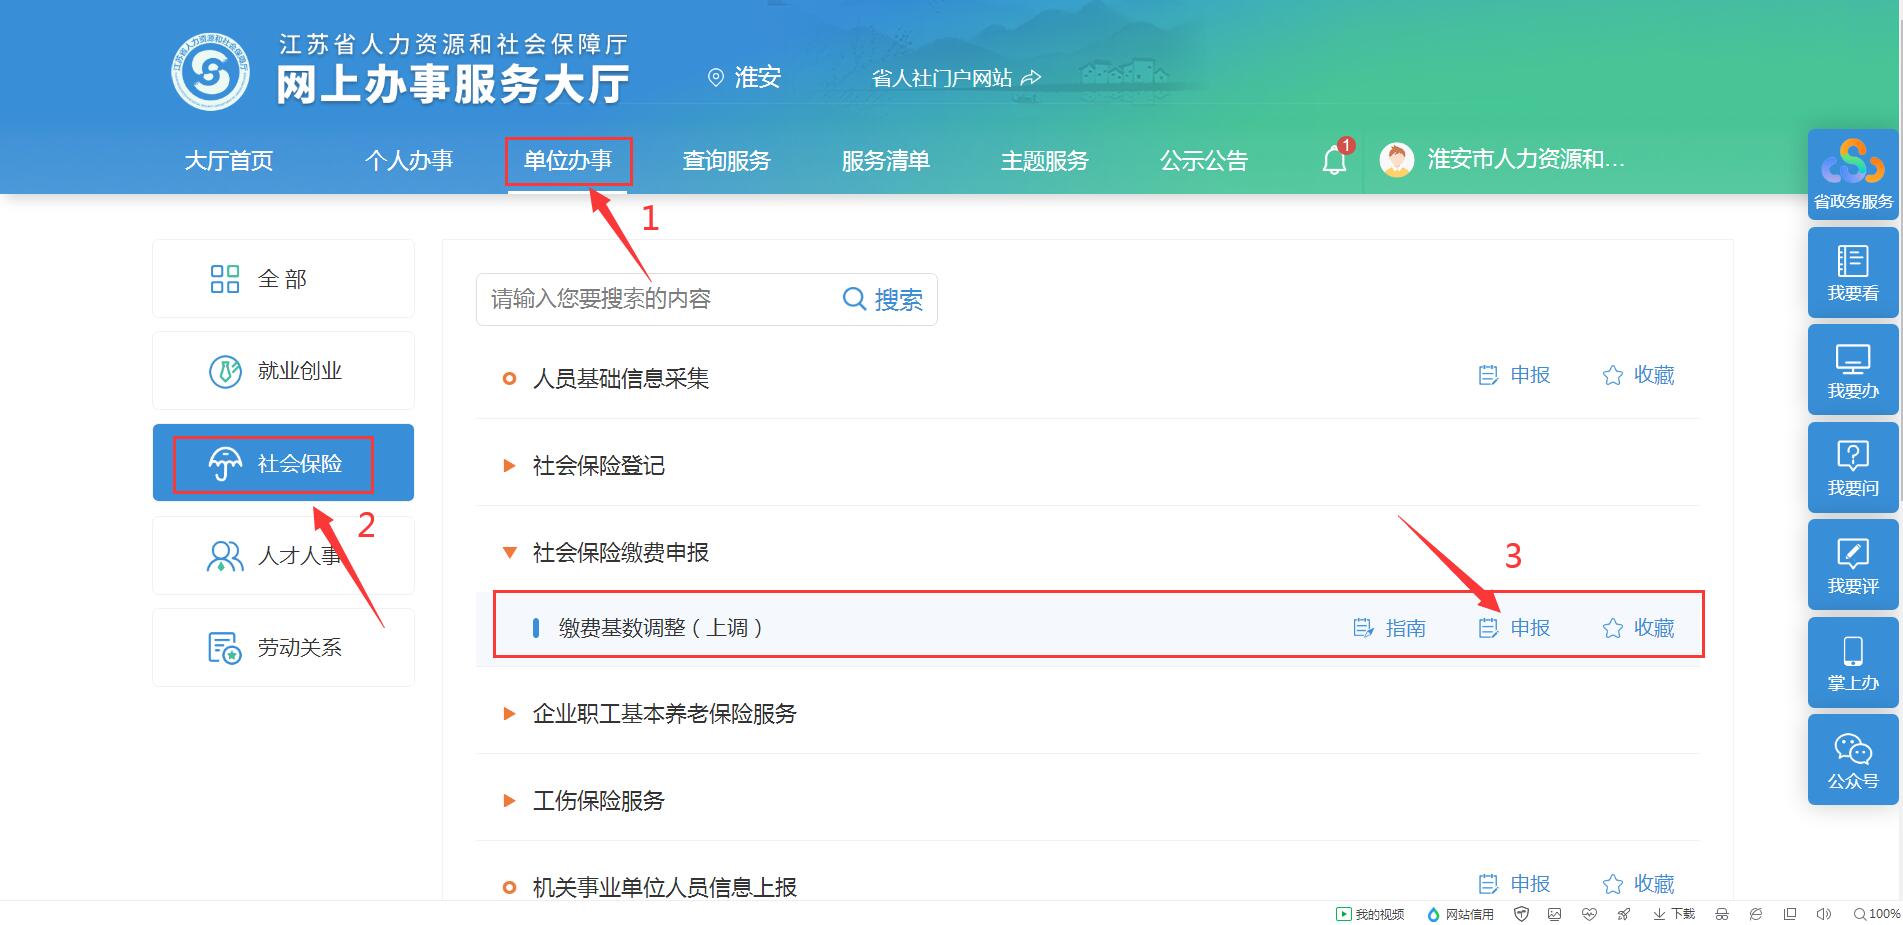The width and height of the screenshot is (1903, 925).
Task: Select 人才人事 category
Action: [283, 555]
